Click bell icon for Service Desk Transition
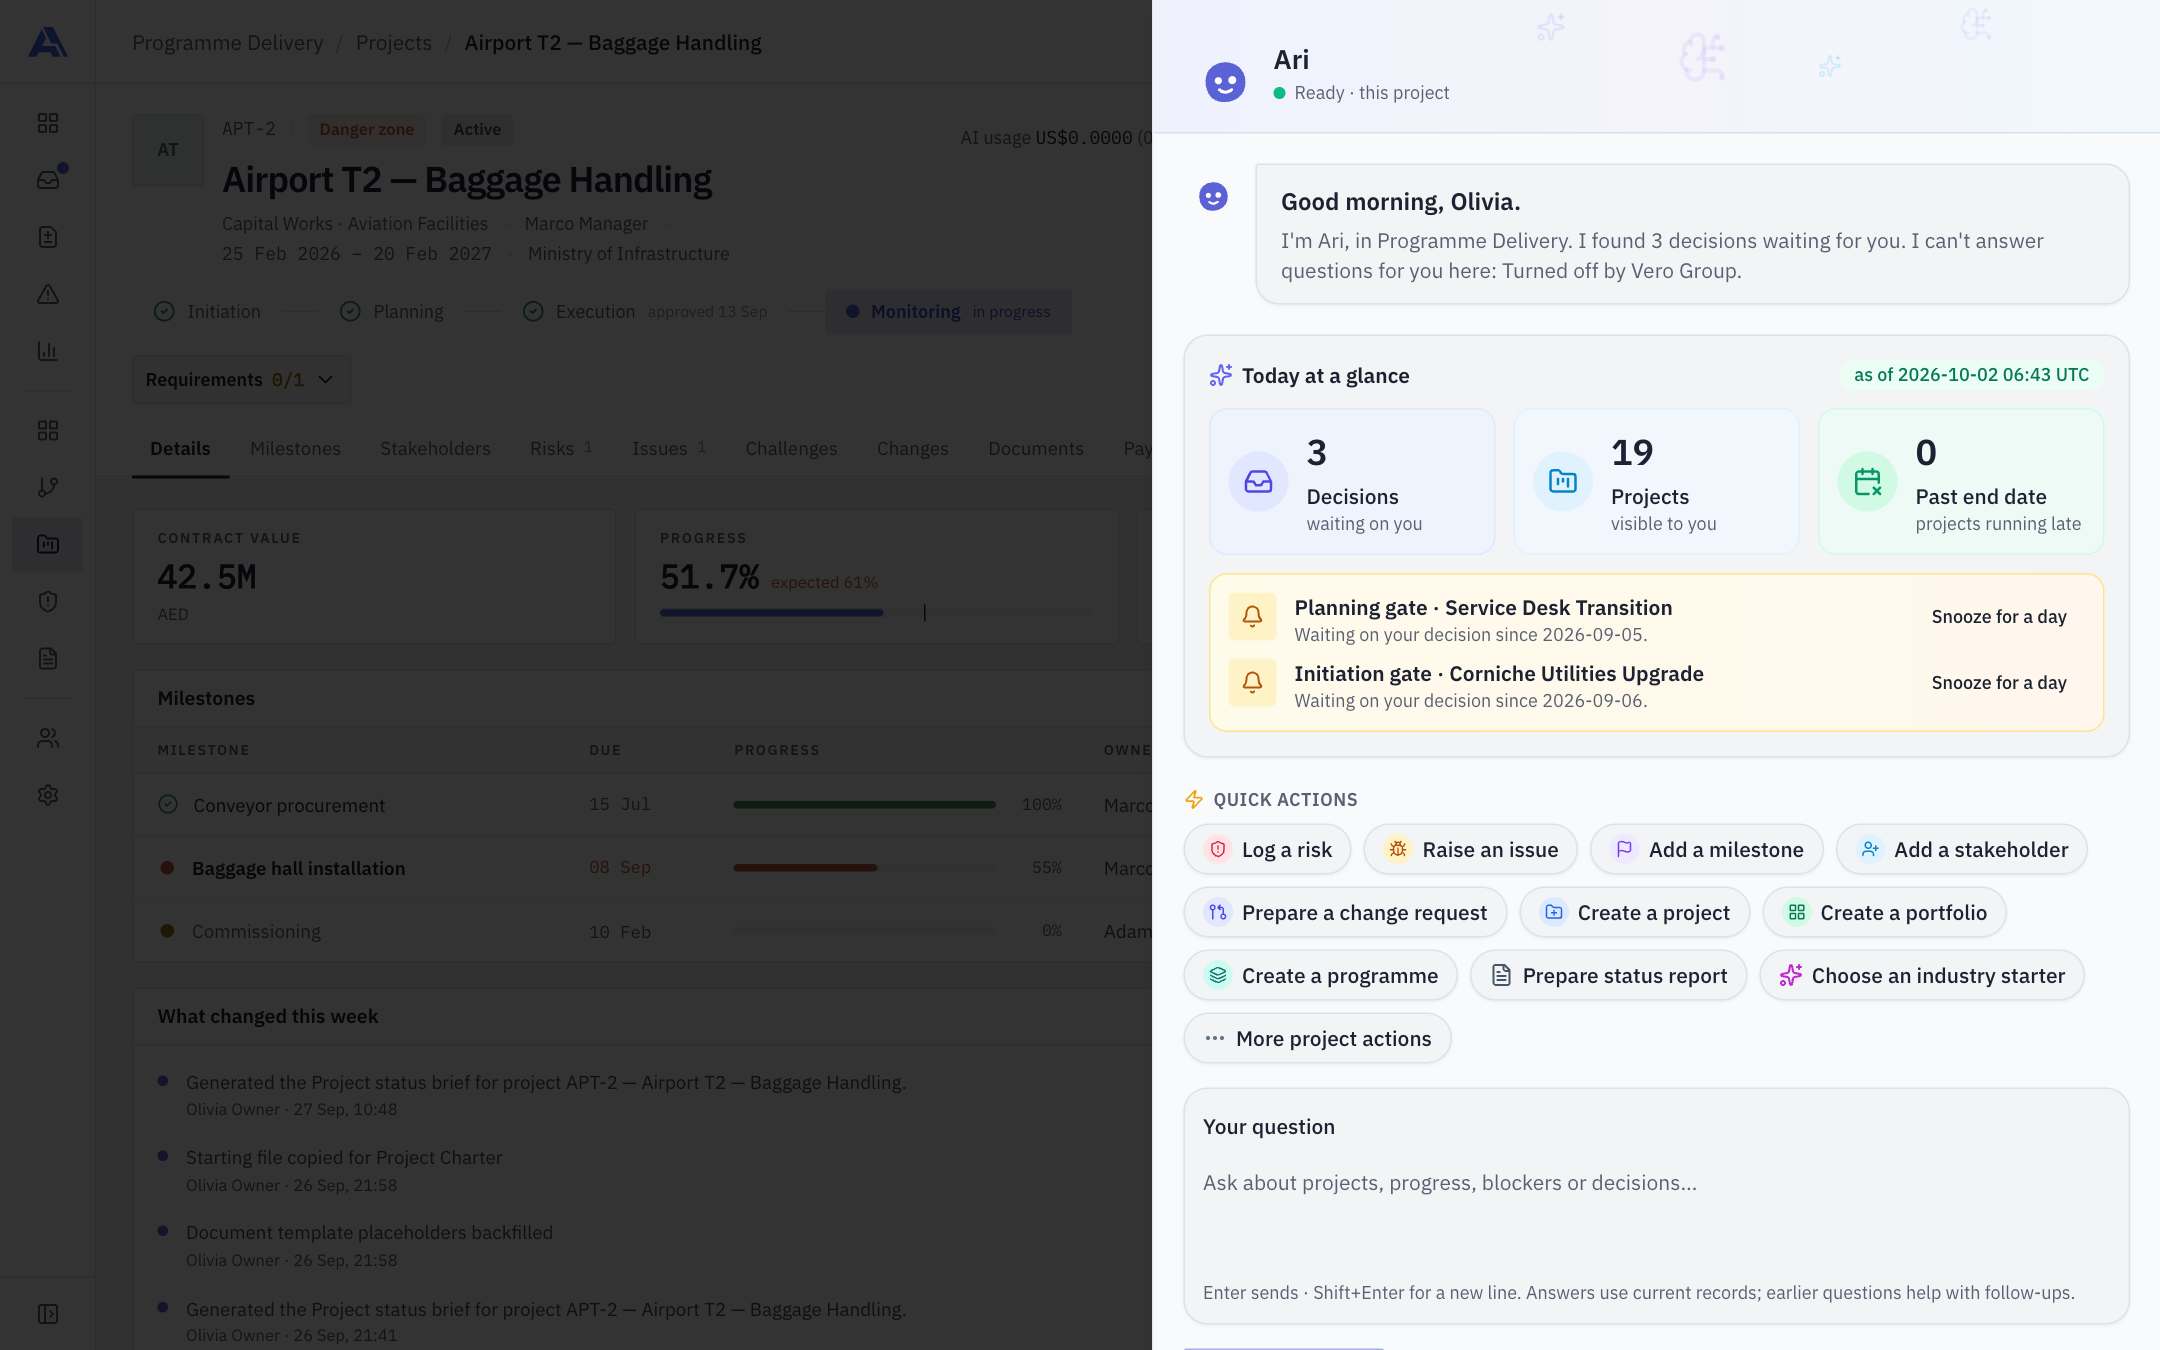This screenshot has height=1350, width=2160. click(1252, 617)
